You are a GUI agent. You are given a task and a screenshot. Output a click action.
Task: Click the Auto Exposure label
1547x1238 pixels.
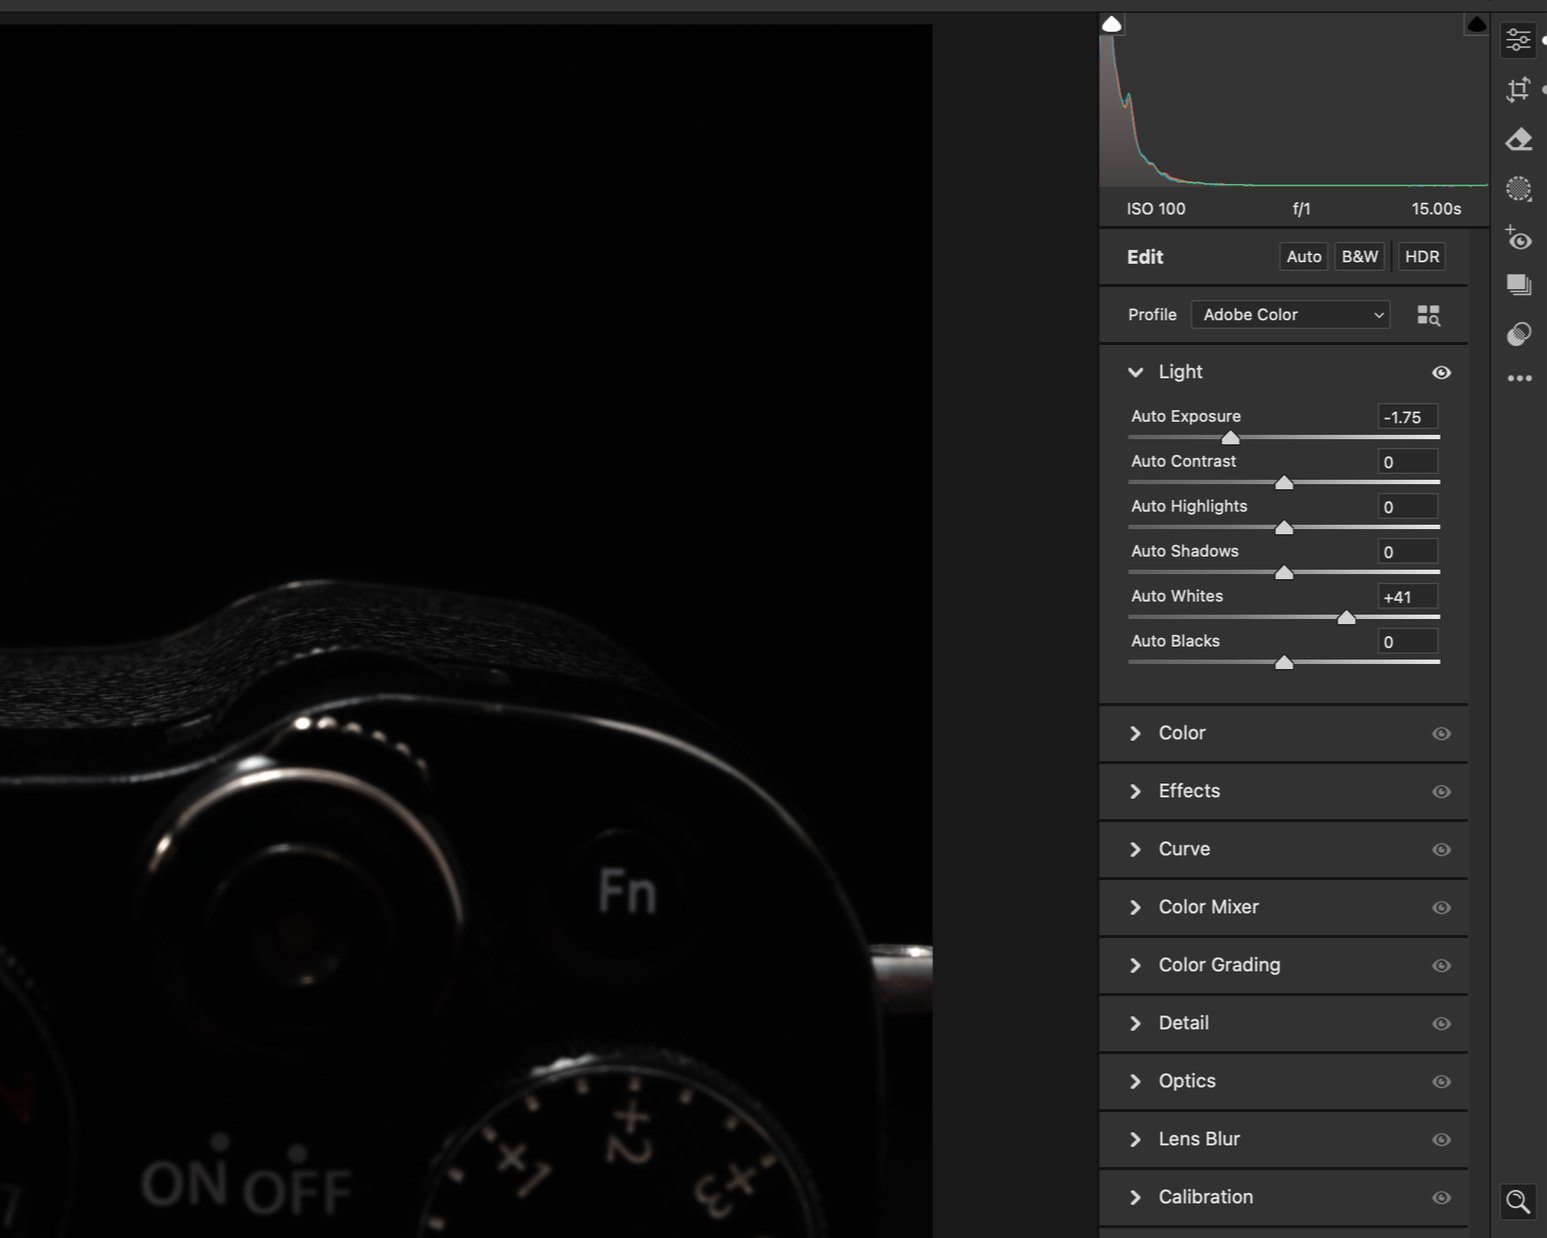[1186, 416]
